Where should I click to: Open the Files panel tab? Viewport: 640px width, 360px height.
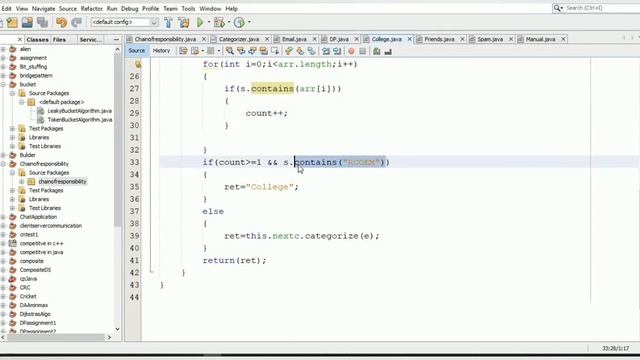click(59, 40)
